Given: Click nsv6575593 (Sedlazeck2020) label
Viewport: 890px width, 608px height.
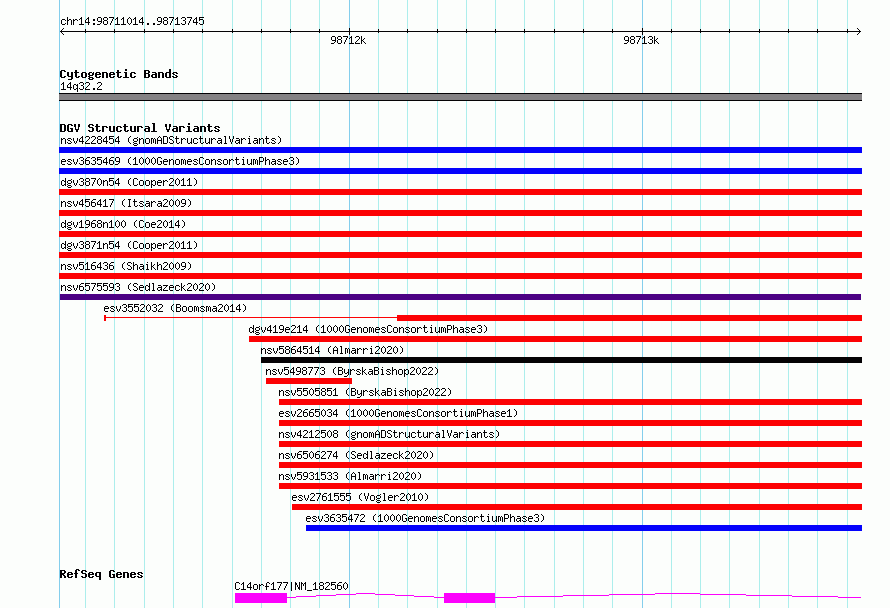Looking at the screenshot, I should 138,287.
